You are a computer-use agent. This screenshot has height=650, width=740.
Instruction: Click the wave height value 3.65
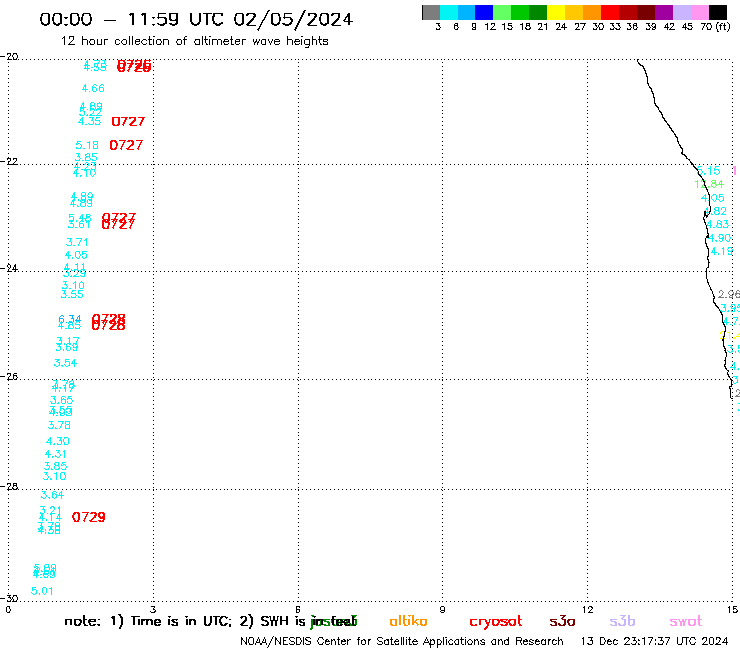tap(62, 400)
